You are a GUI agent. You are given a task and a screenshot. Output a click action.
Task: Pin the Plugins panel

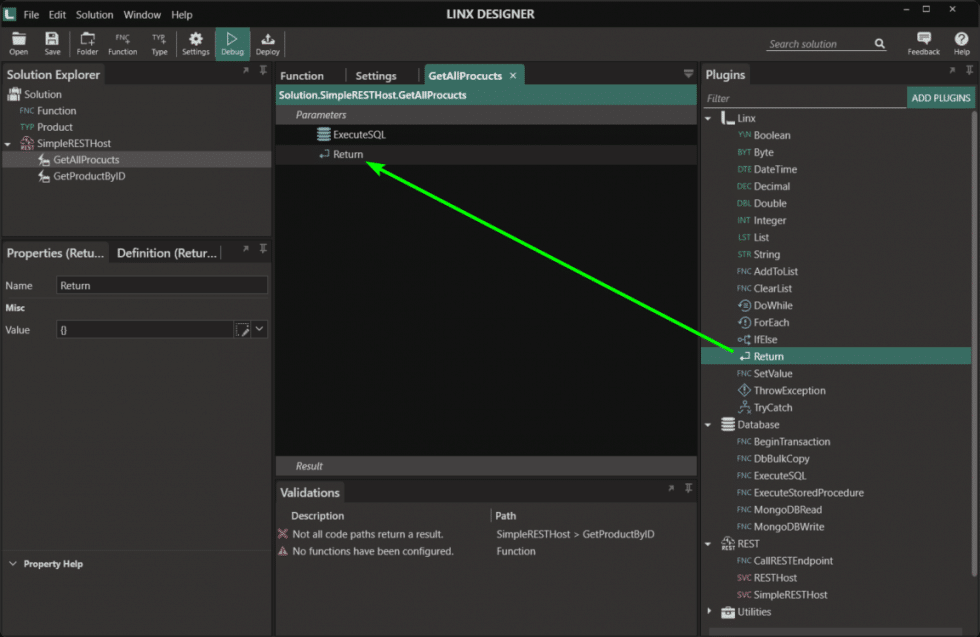[968, 70]
